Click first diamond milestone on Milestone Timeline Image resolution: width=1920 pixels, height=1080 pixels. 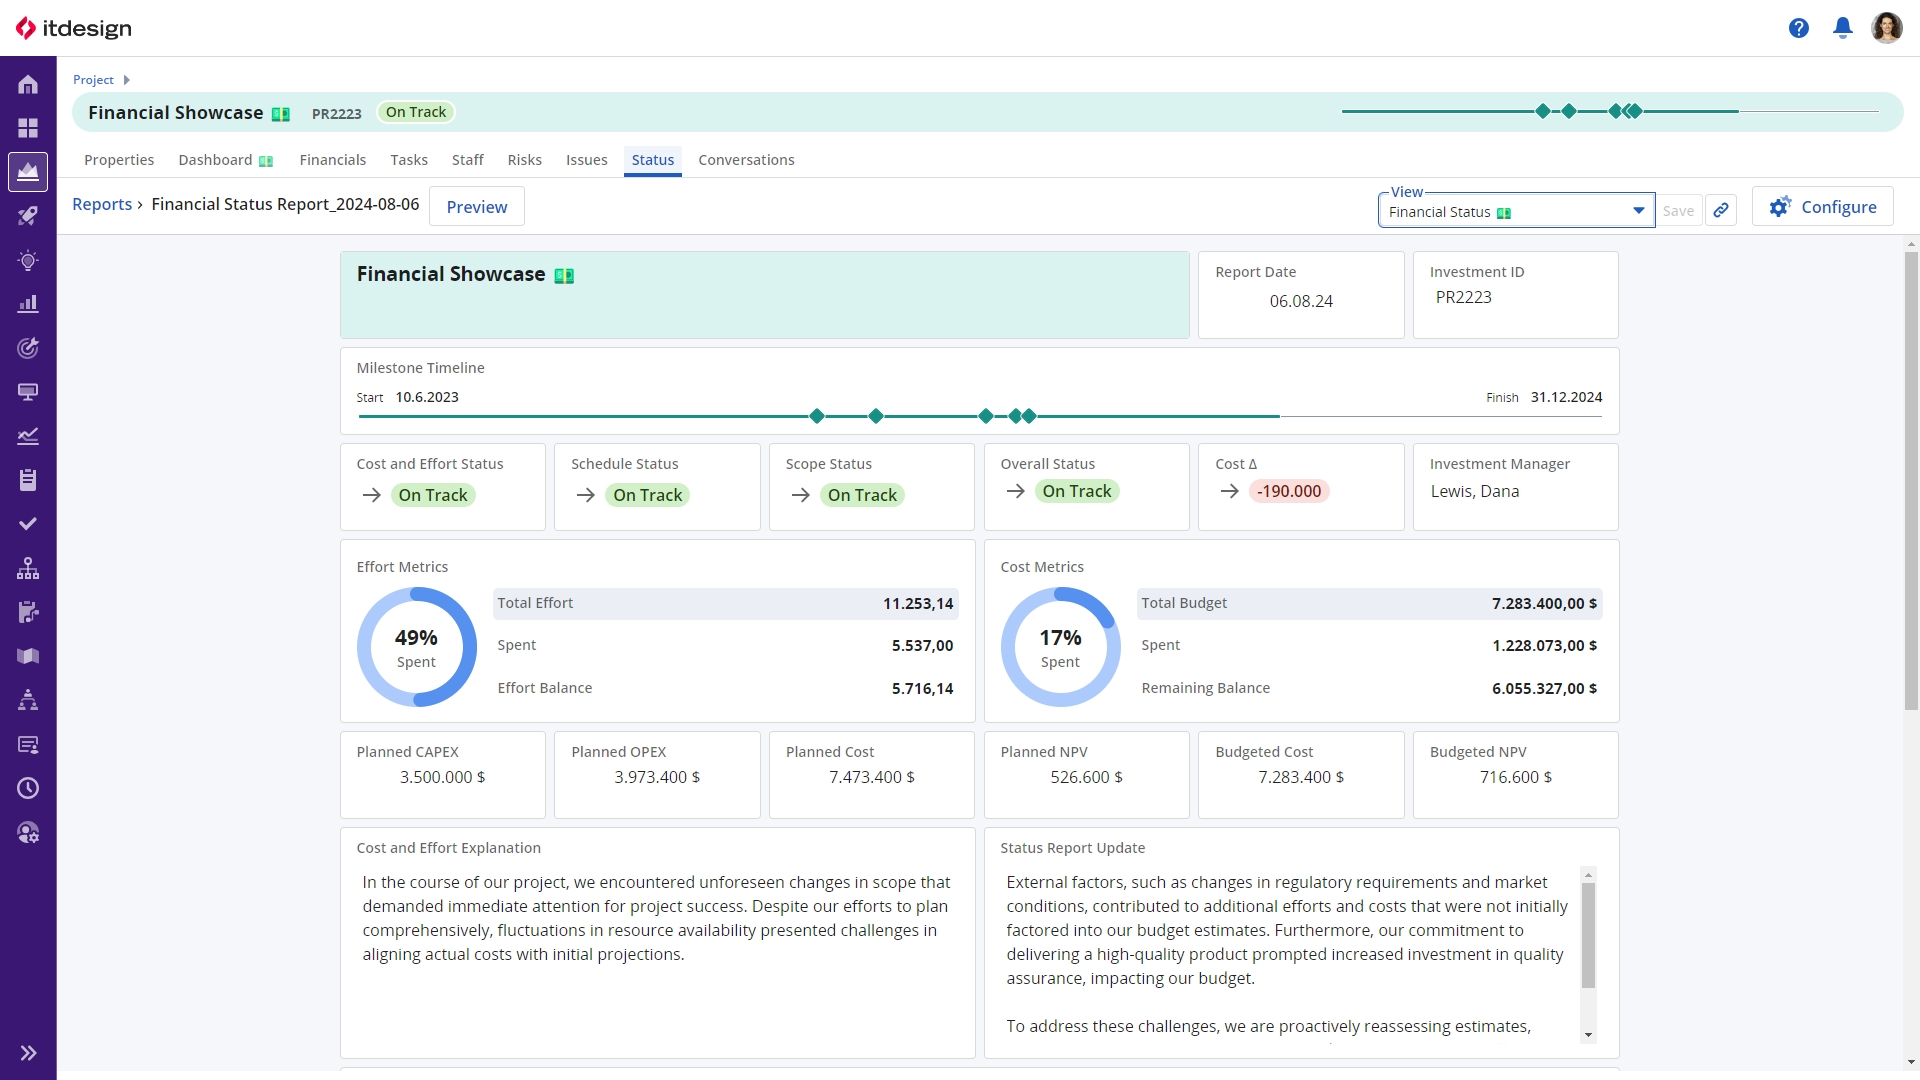click(x=817, y=416)
